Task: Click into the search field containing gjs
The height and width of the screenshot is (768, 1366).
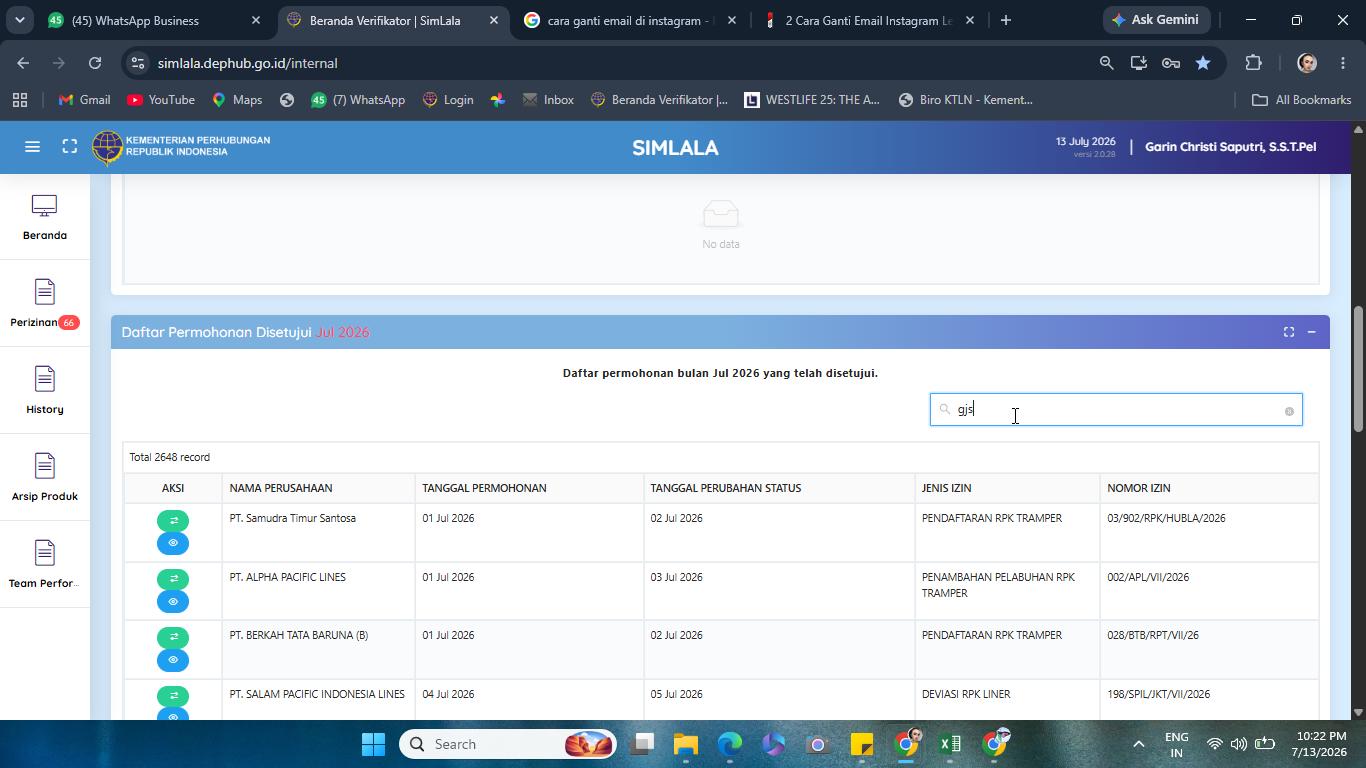Action: click(1116, 410)
